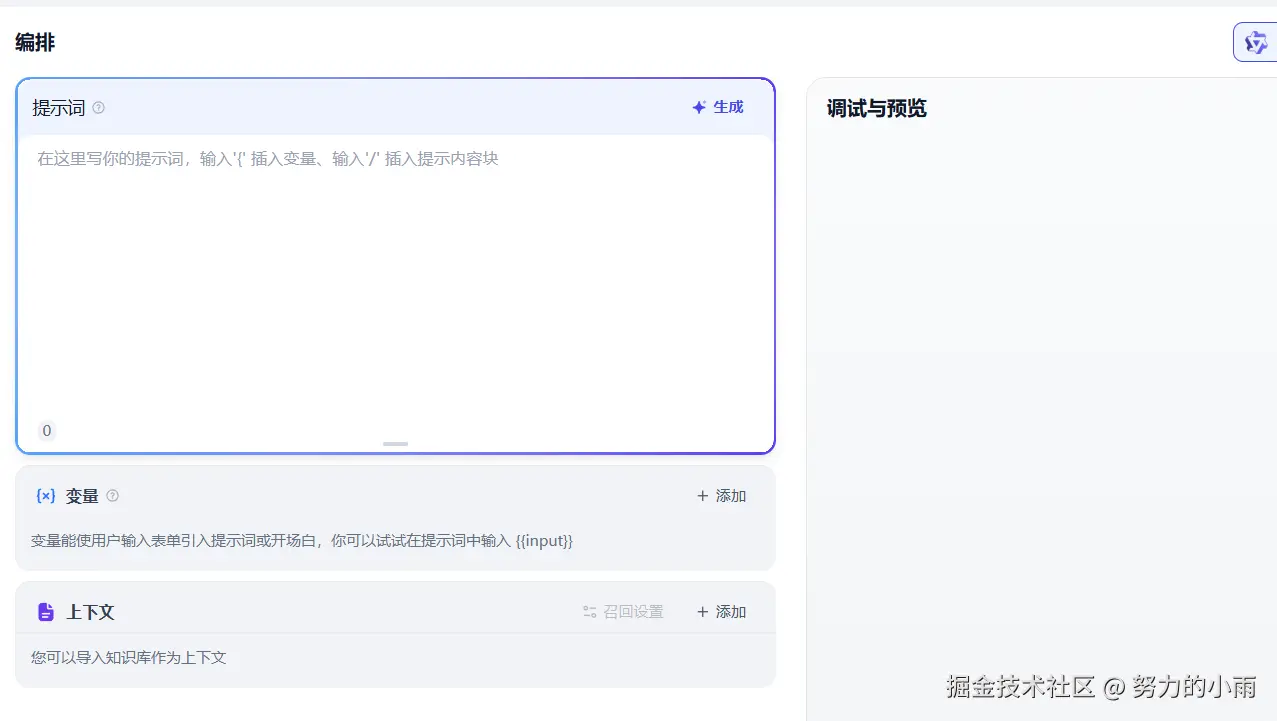Add a new variable with 添加
The width and height of the screenshot is (1277, 721).
pos(721,496)
